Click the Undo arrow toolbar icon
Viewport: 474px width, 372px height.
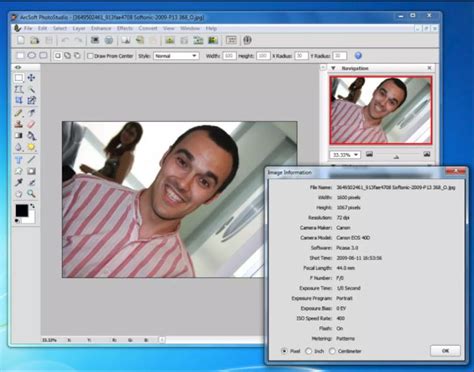pos(65,40)
